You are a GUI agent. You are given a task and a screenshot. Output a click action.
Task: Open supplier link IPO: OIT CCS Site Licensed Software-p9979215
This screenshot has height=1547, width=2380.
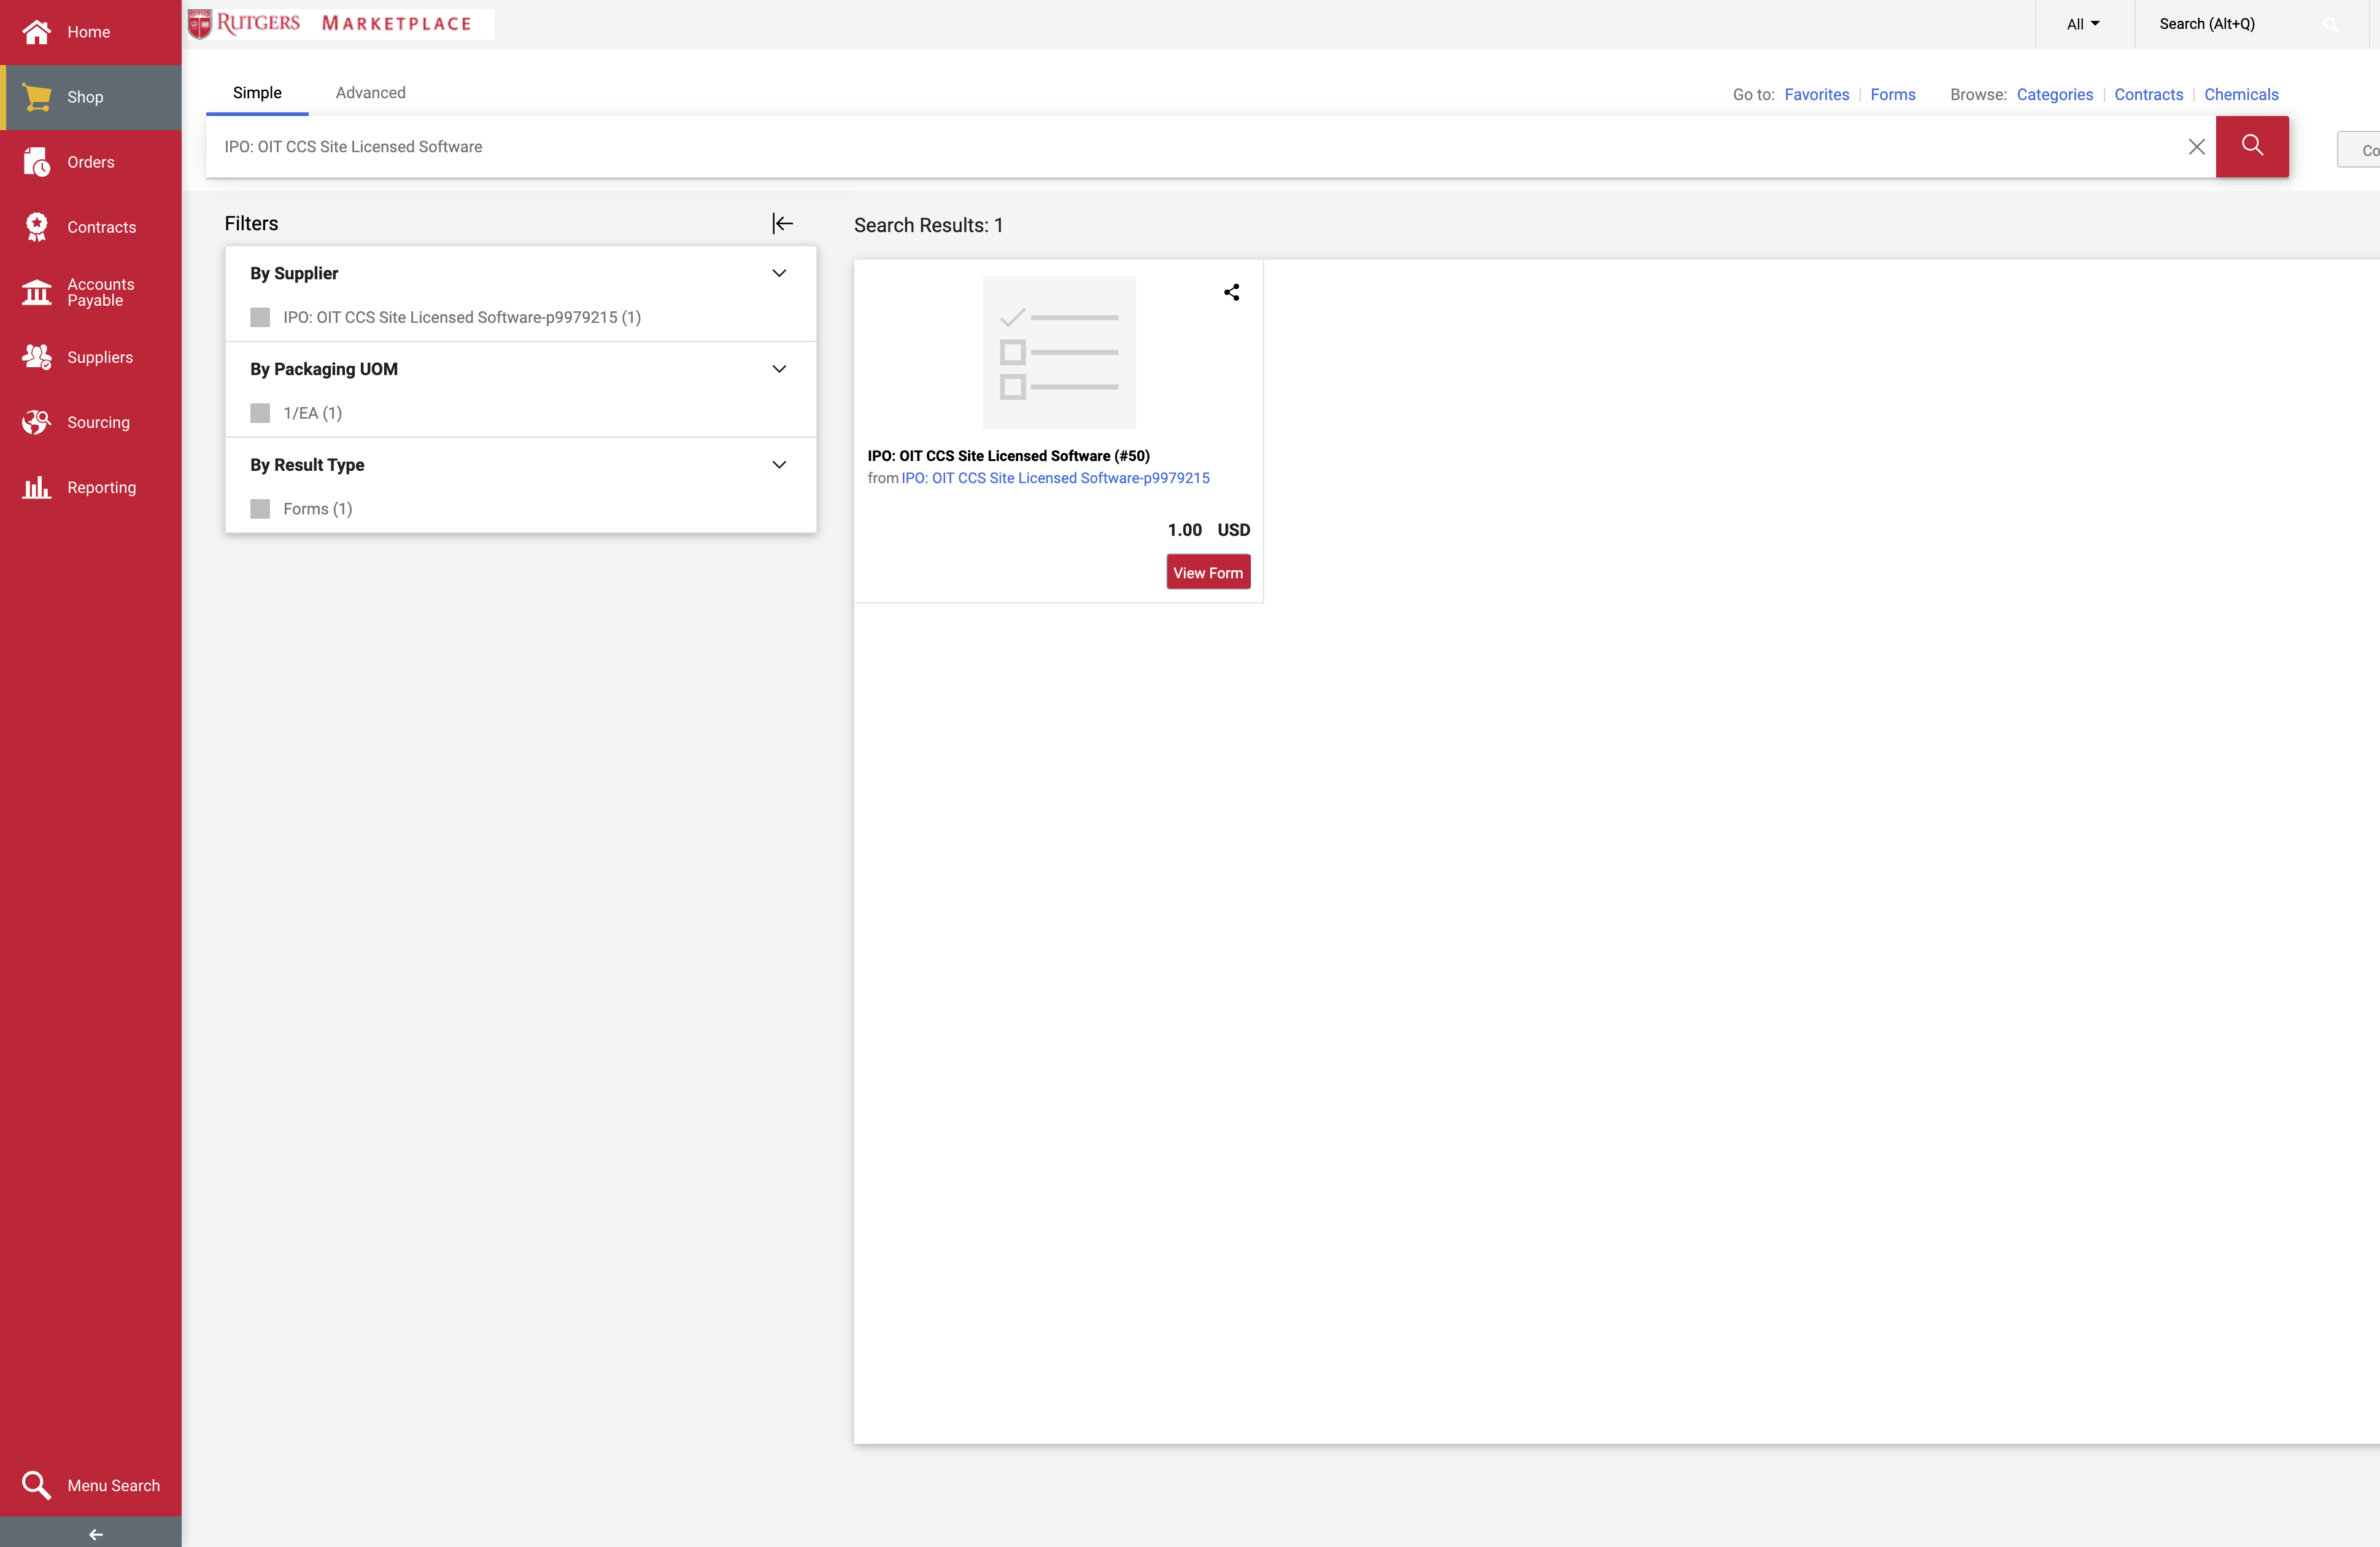click(1055, 478)
